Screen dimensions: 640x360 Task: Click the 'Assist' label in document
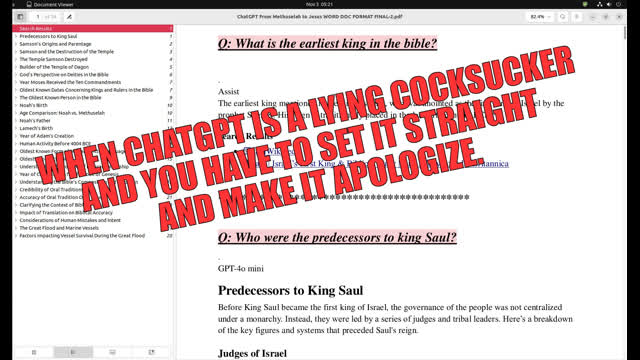tap(229, 91)
